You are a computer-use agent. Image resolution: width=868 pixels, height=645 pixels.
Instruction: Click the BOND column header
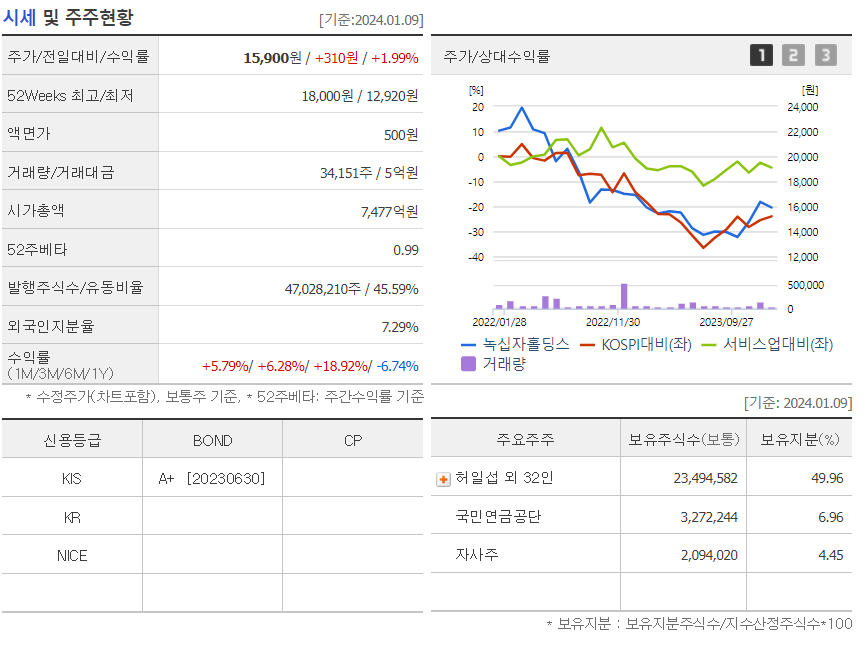click(x=213, y=441)
